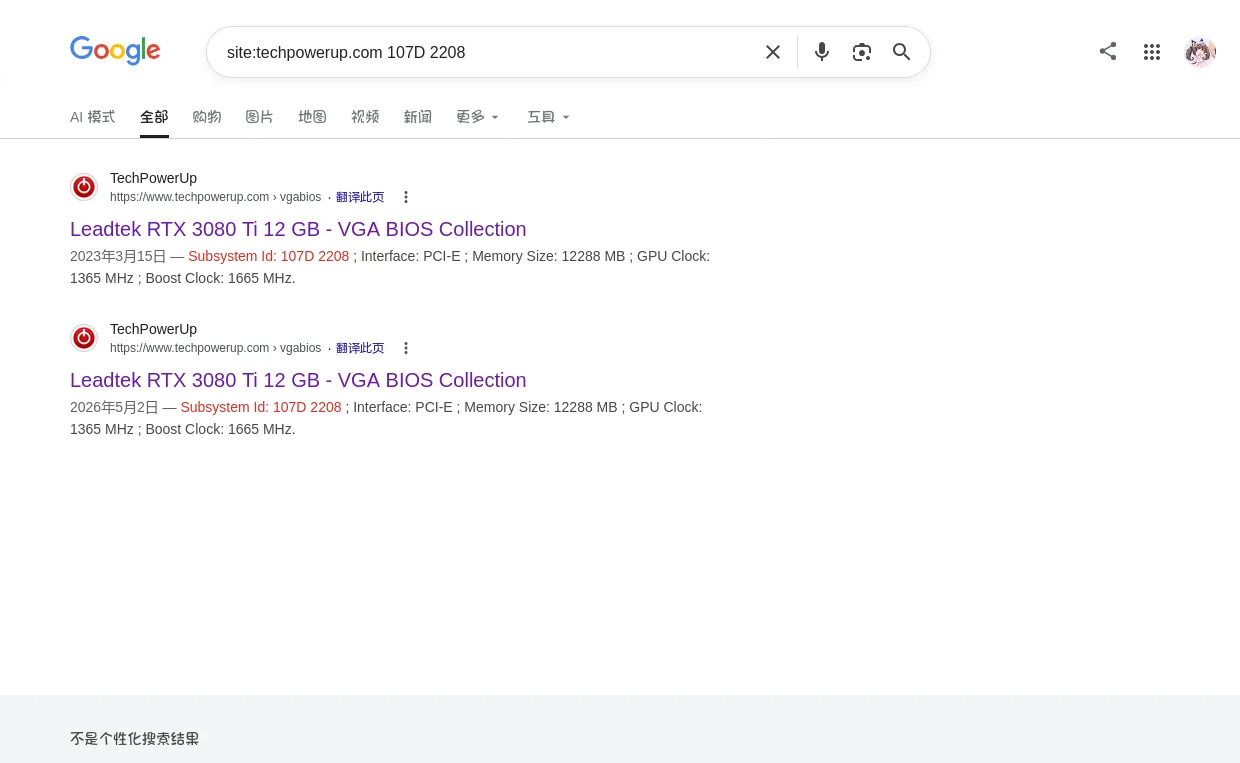Click 翻译此页 on second result
Viewport: 1240px width, 763px height.
coord(360,348)
